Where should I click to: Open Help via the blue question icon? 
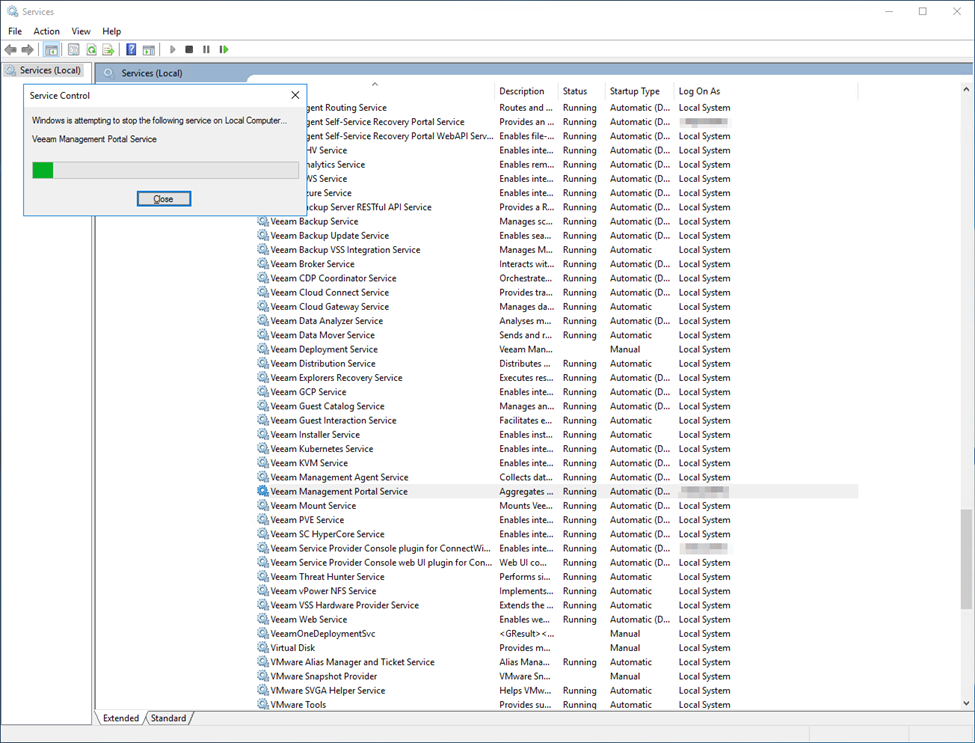coord(131,49)
